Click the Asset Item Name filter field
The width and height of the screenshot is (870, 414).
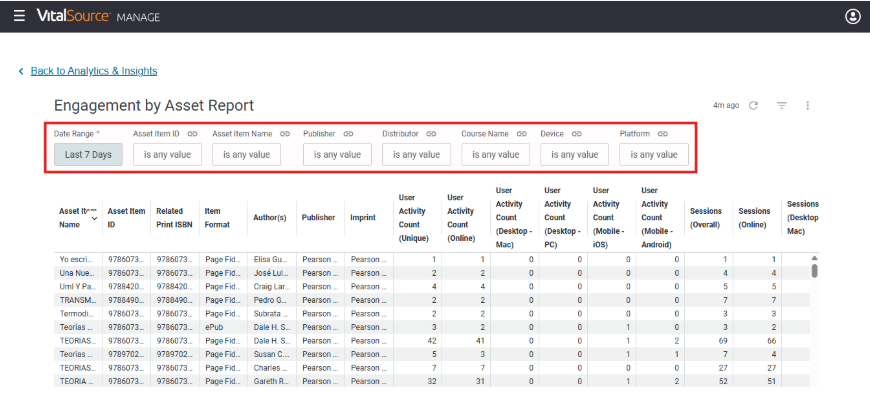point(246,155)
